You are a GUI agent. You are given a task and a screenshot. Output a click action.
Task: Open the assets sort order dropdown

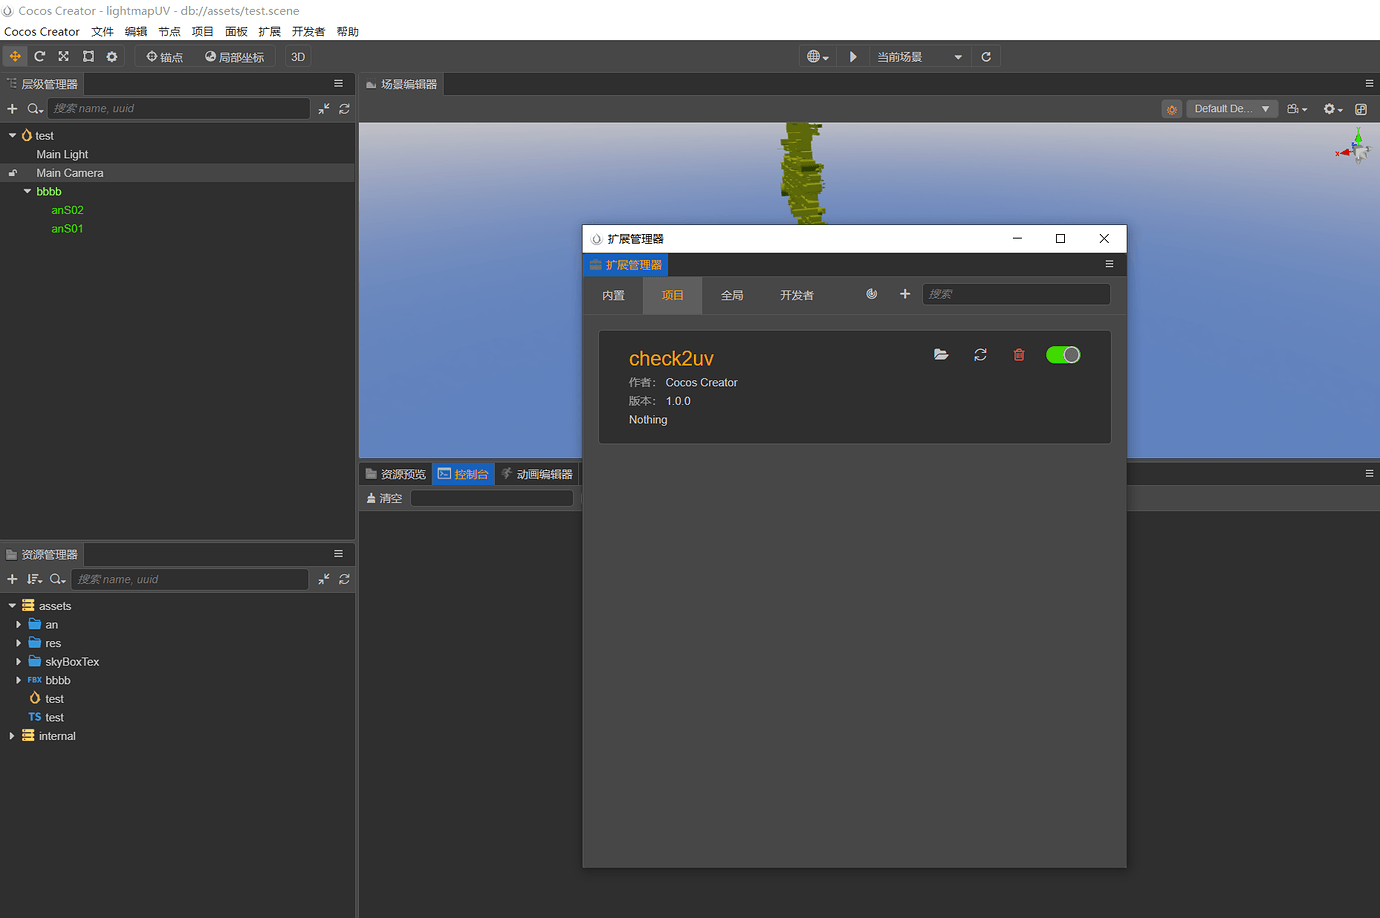35,580
